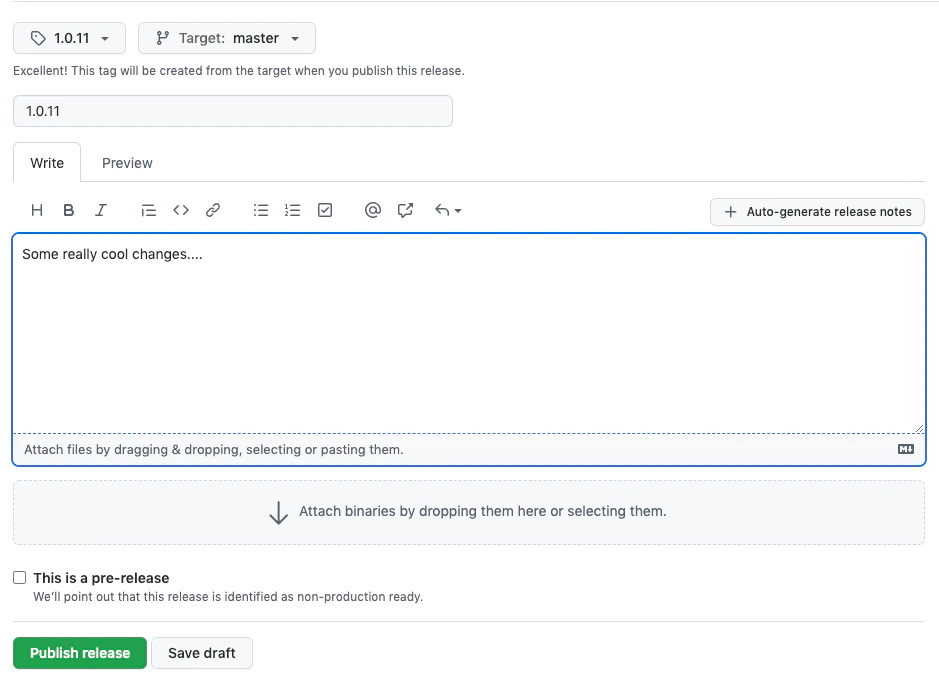Apply bold formatting to the release notes
Screen dimensions: 939x686
68,210
